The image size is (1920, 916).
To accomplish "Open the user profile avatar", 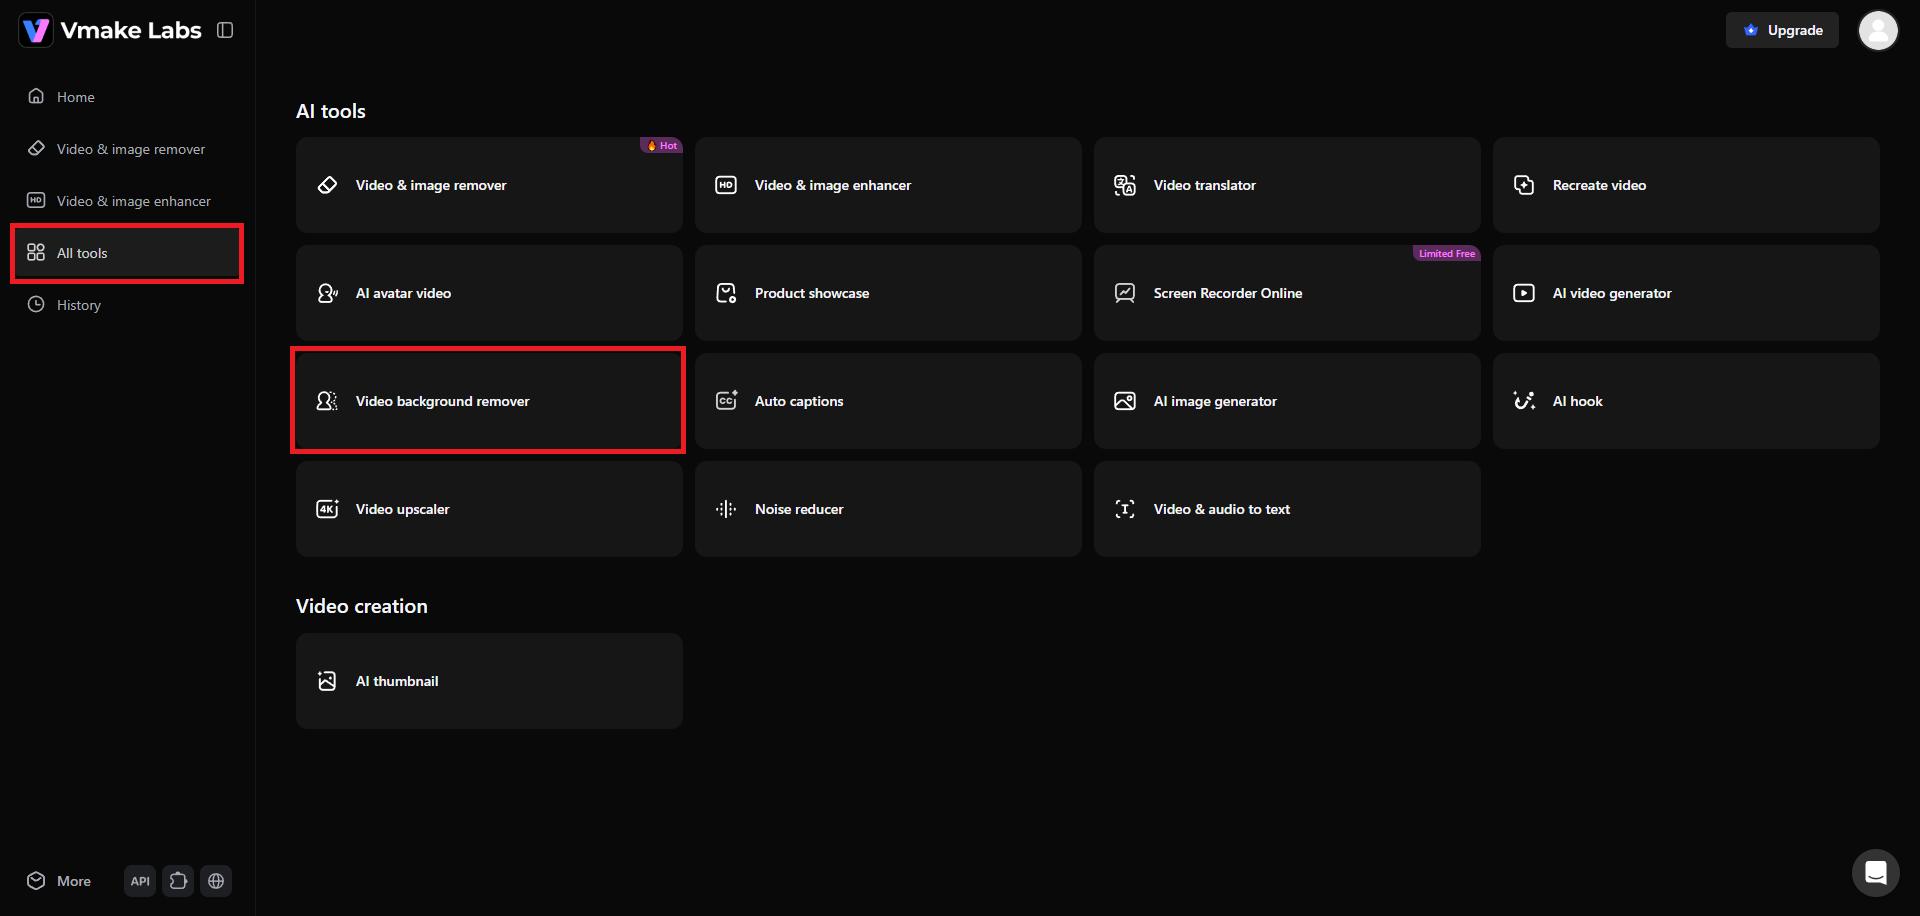I will (1878, 30).
